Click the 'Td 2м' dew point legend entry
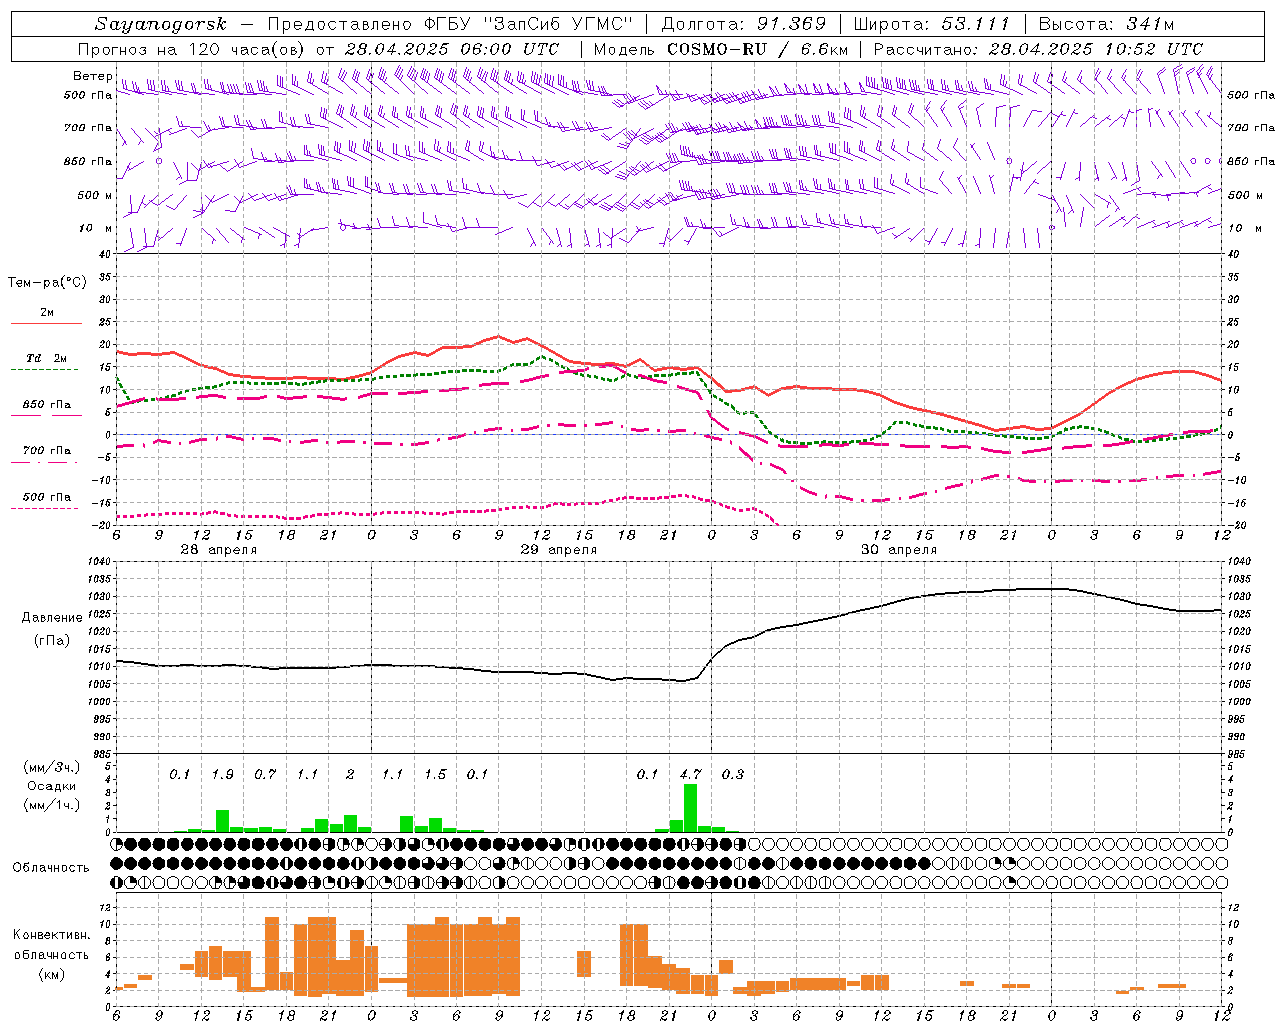Viewport: 1280px width, 1024px height. [x=46, y=358]
